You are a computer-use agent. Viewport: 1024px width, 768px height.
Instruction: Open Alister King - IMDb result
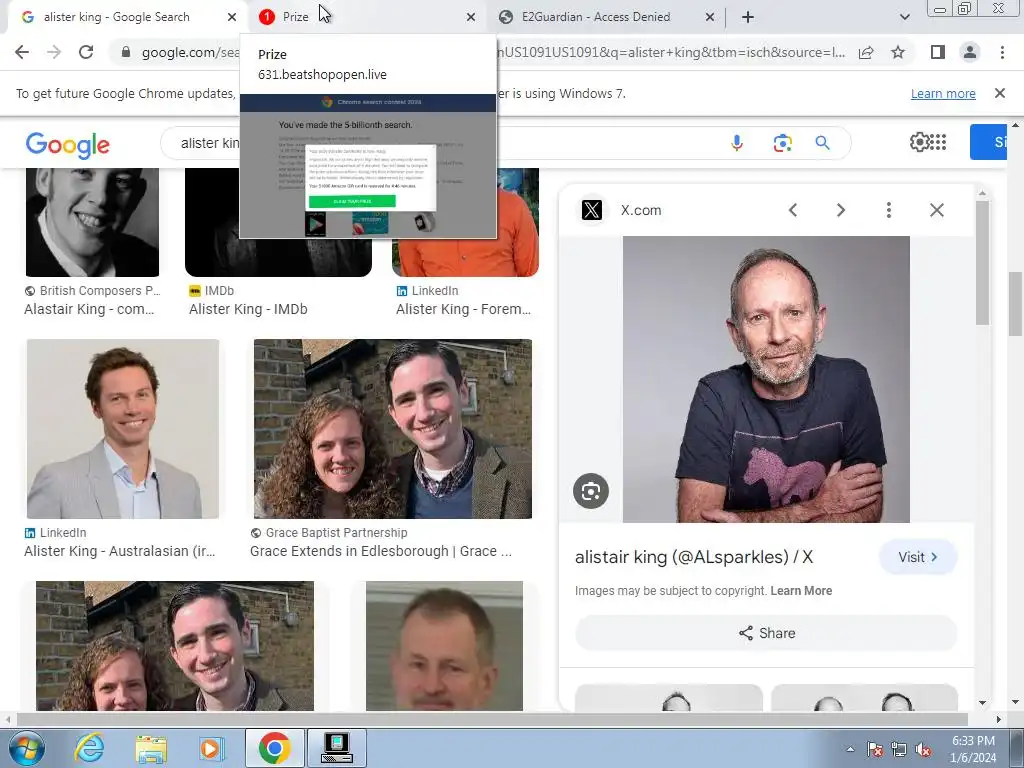click(x=248, y=310)
